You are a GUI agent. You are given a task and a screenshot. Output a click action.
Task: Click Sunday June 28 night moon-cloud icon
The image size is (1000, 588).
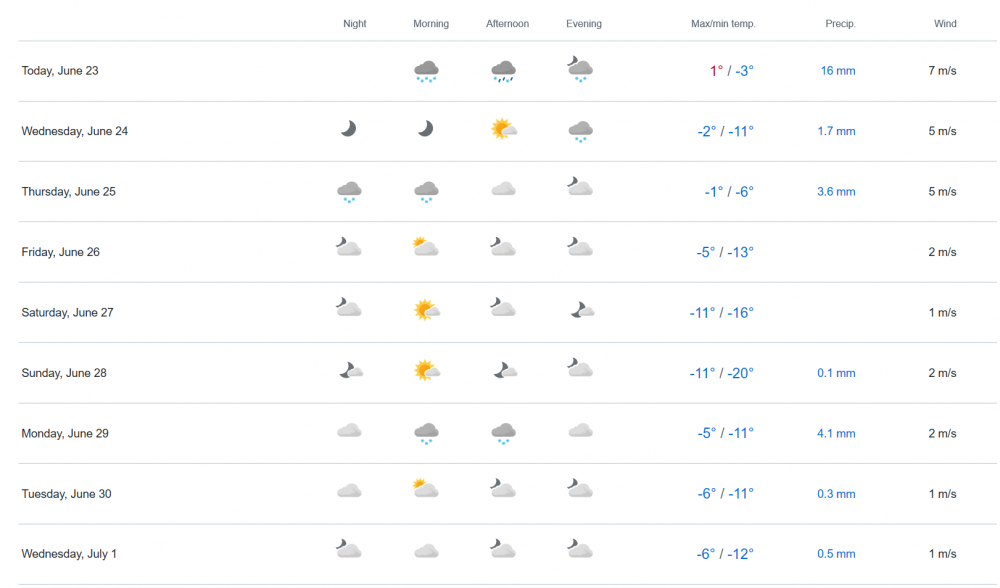(350, 371)
